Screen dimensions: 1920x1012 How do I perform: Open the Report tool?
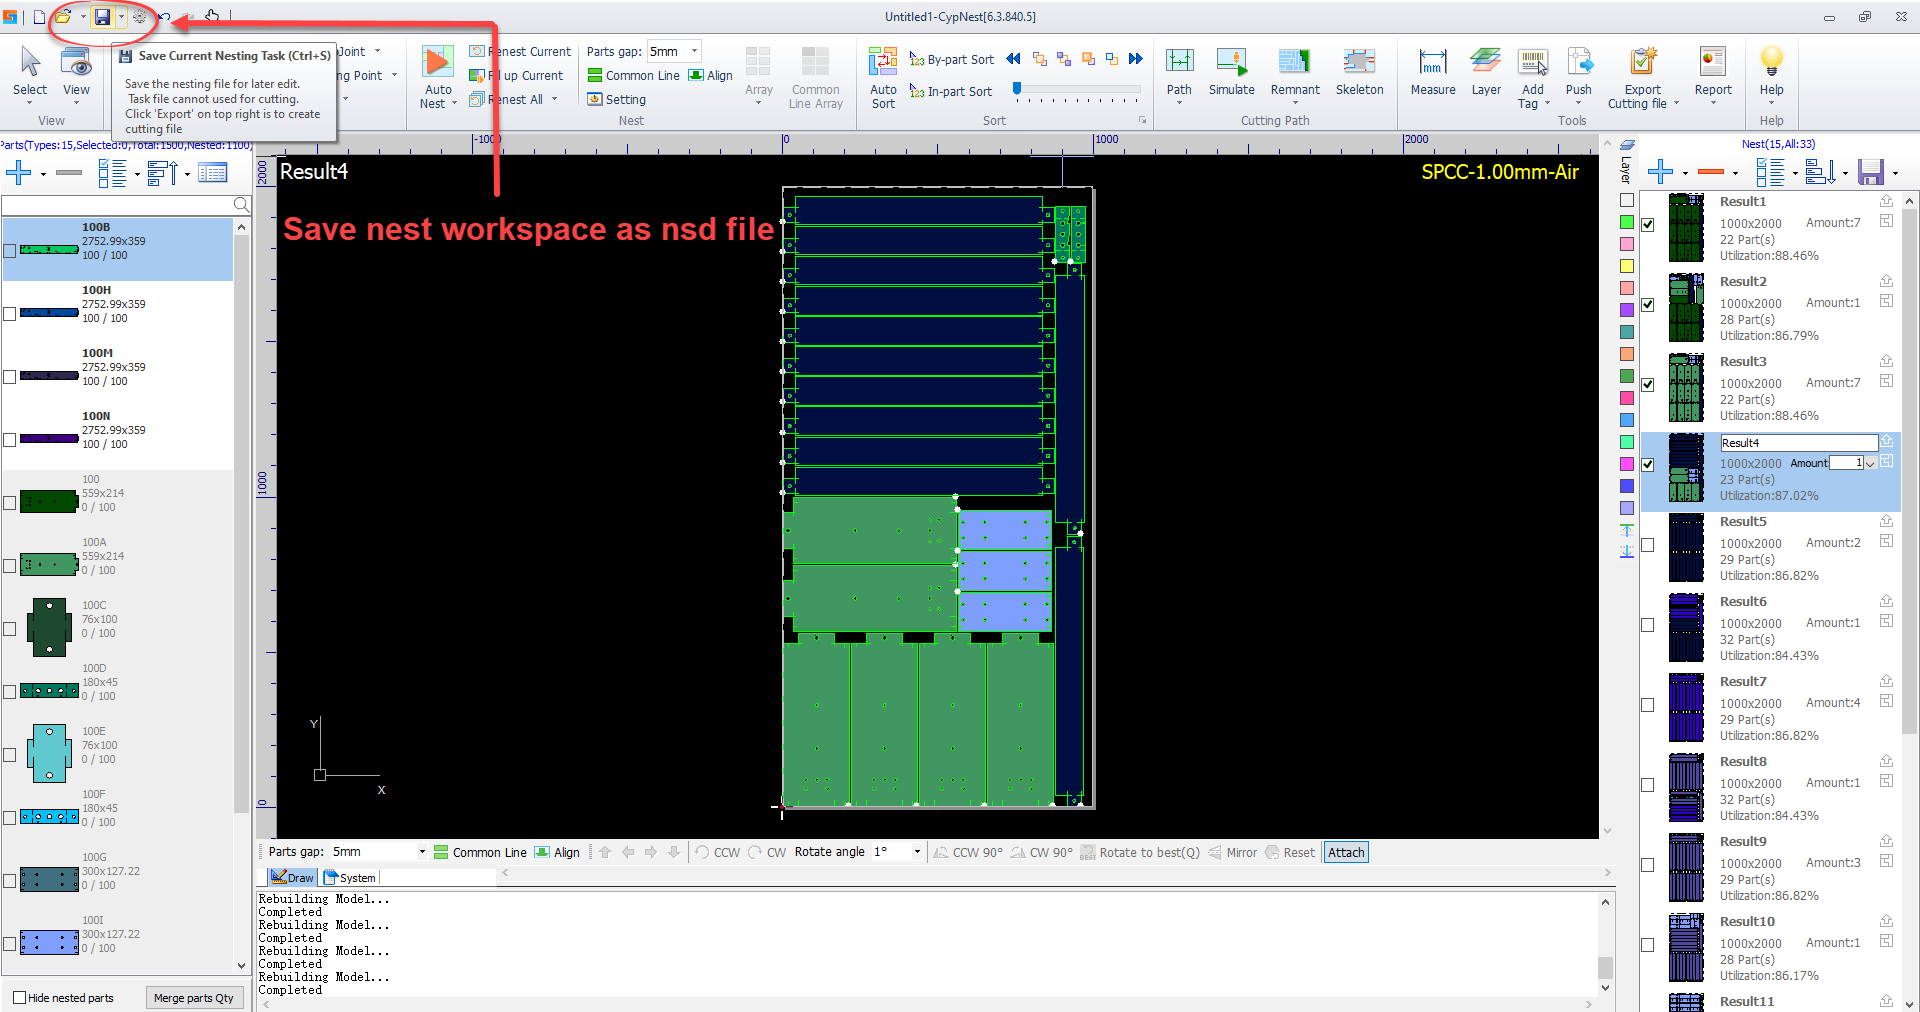pyautogui.click(x=1713, y=74)
